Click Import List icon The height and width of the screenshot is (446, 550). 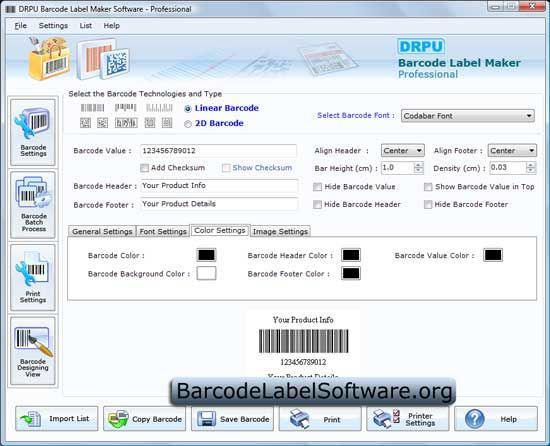click(x=31, y=419)
